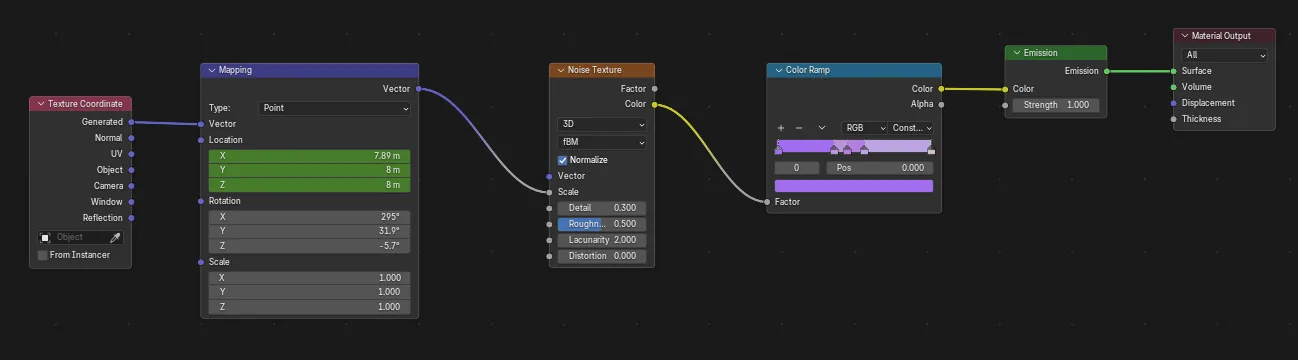This screenshot has width=1298, height=360.
Task: Click the Noise Texture Scale input socket
Action: [x=549, y=192]
